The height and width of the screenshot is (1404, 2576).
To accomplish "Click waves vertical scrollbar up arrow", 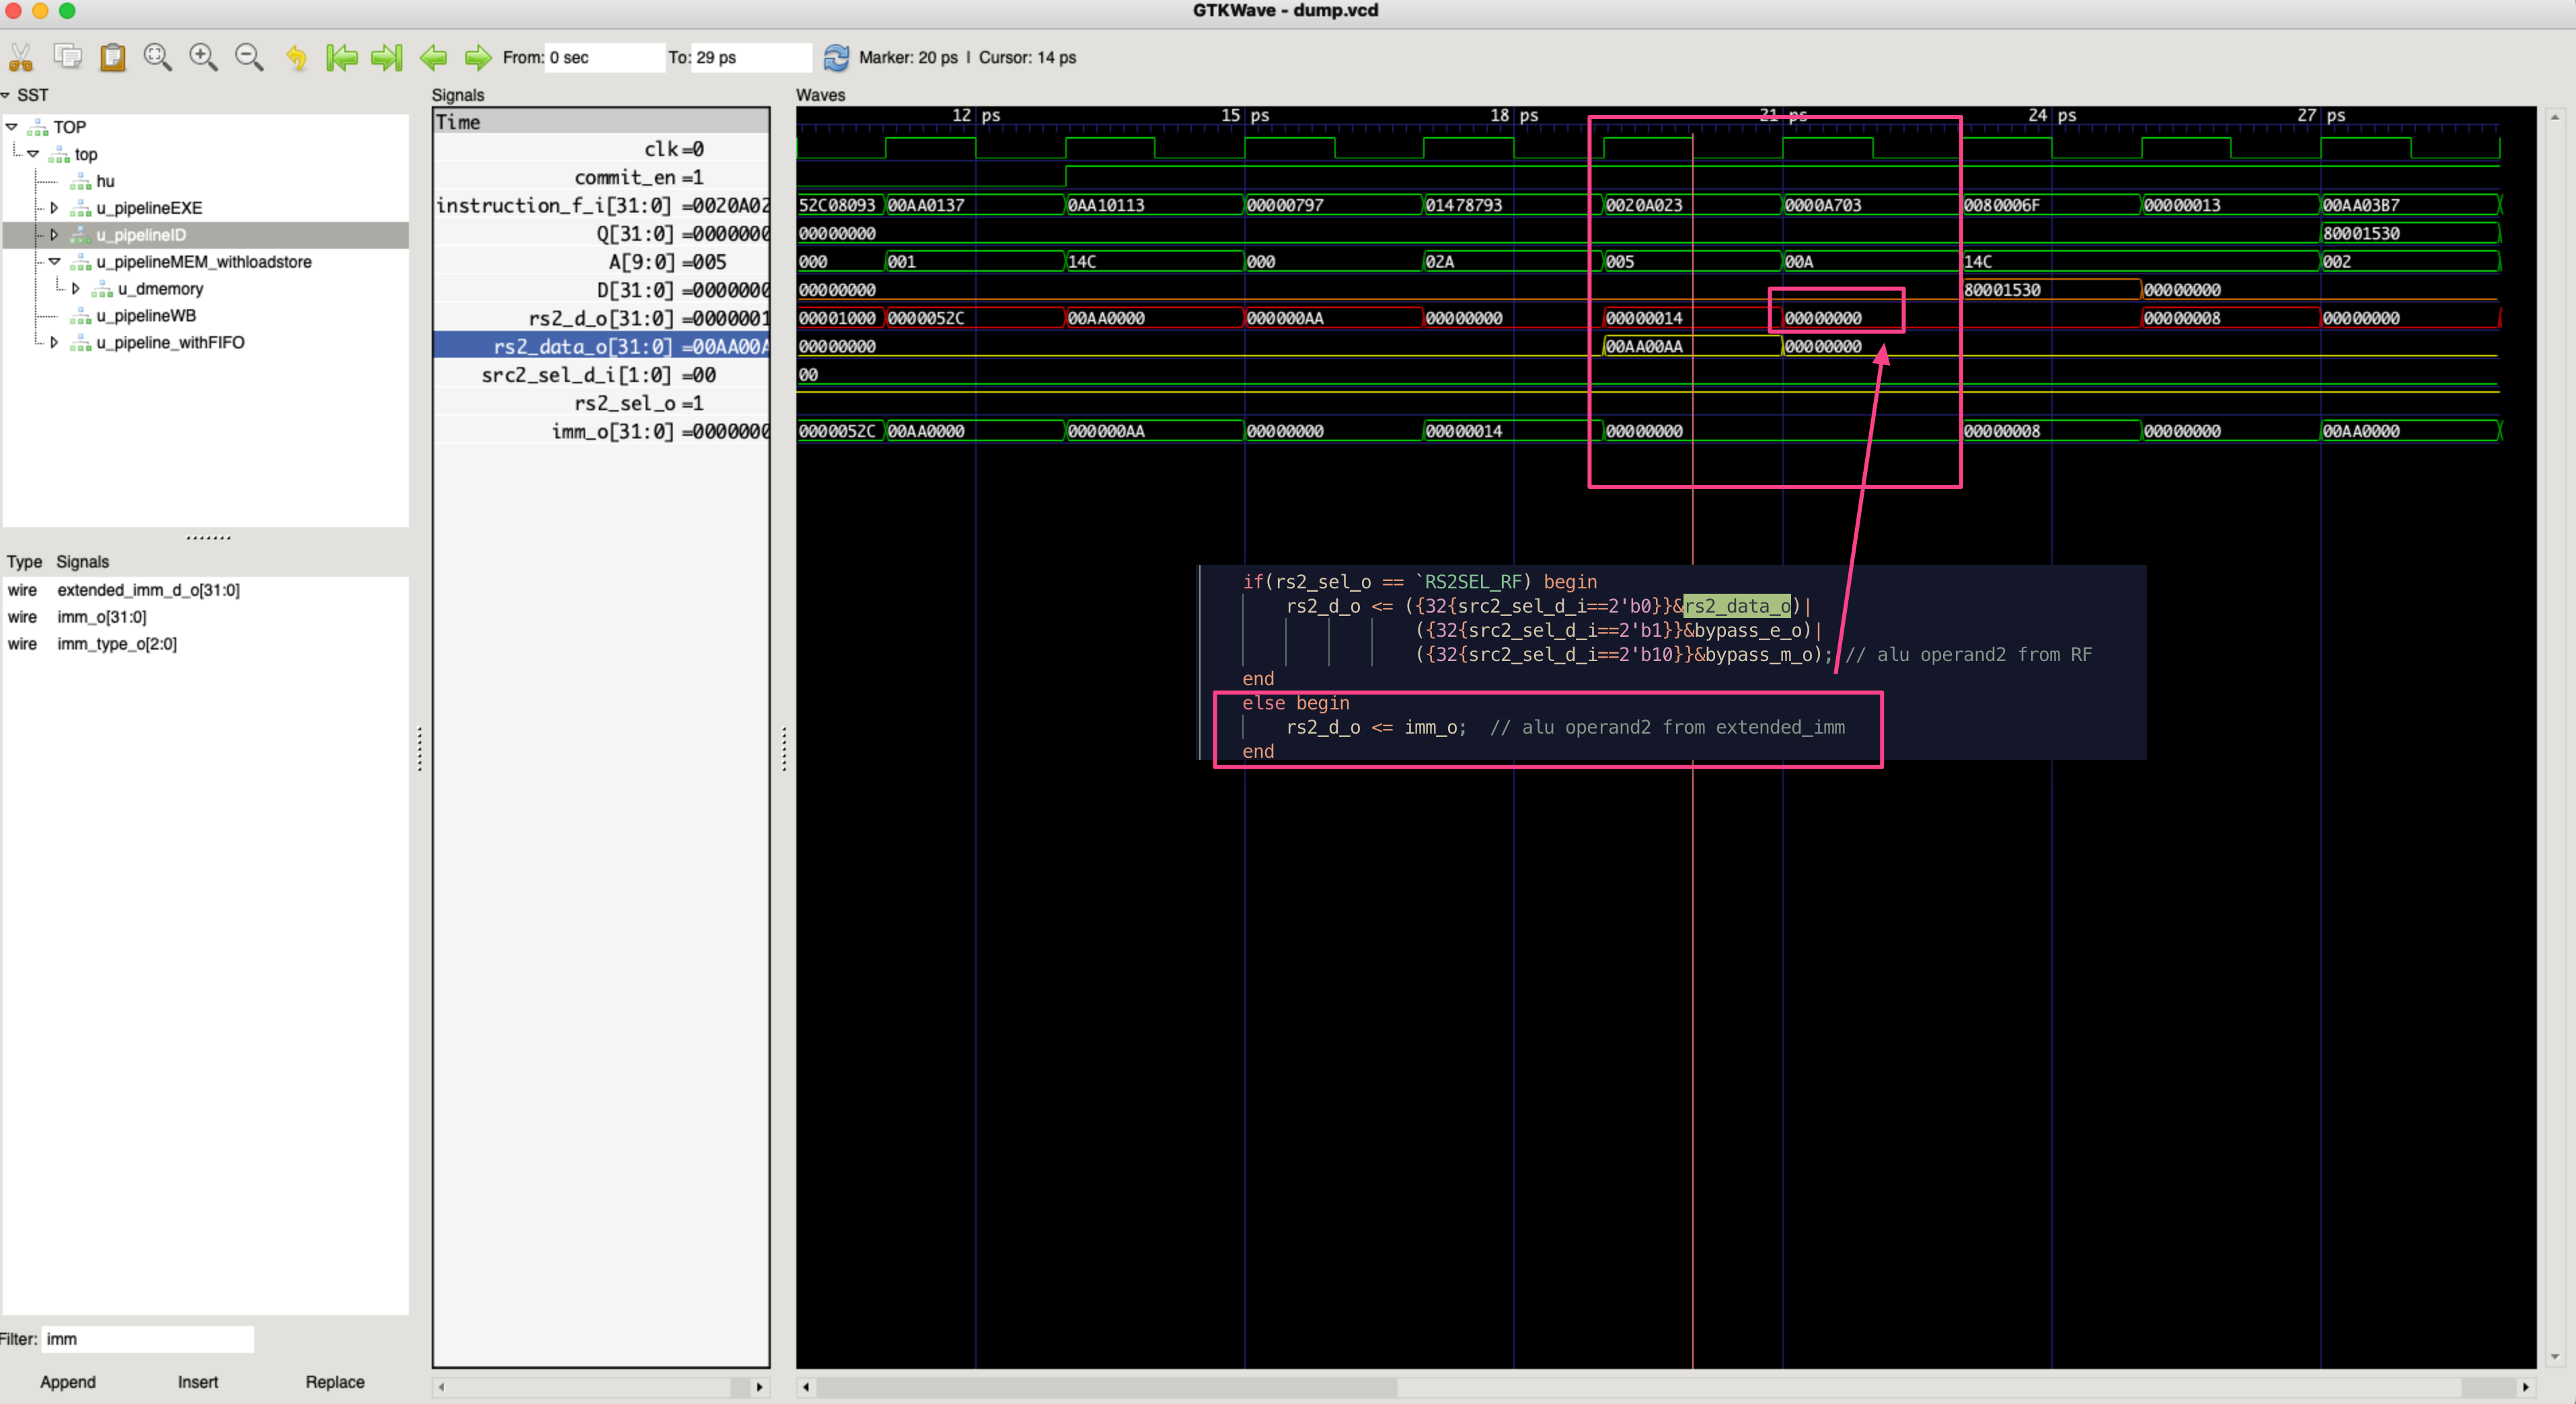I will pos(2555,117).
